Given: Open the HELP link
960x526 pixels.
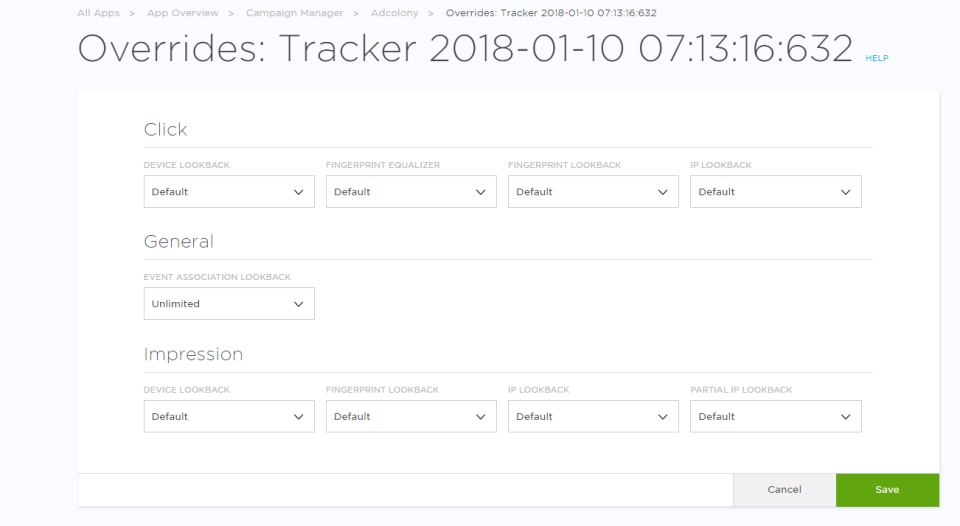Looking at the screenshot, I should [877, 59].
